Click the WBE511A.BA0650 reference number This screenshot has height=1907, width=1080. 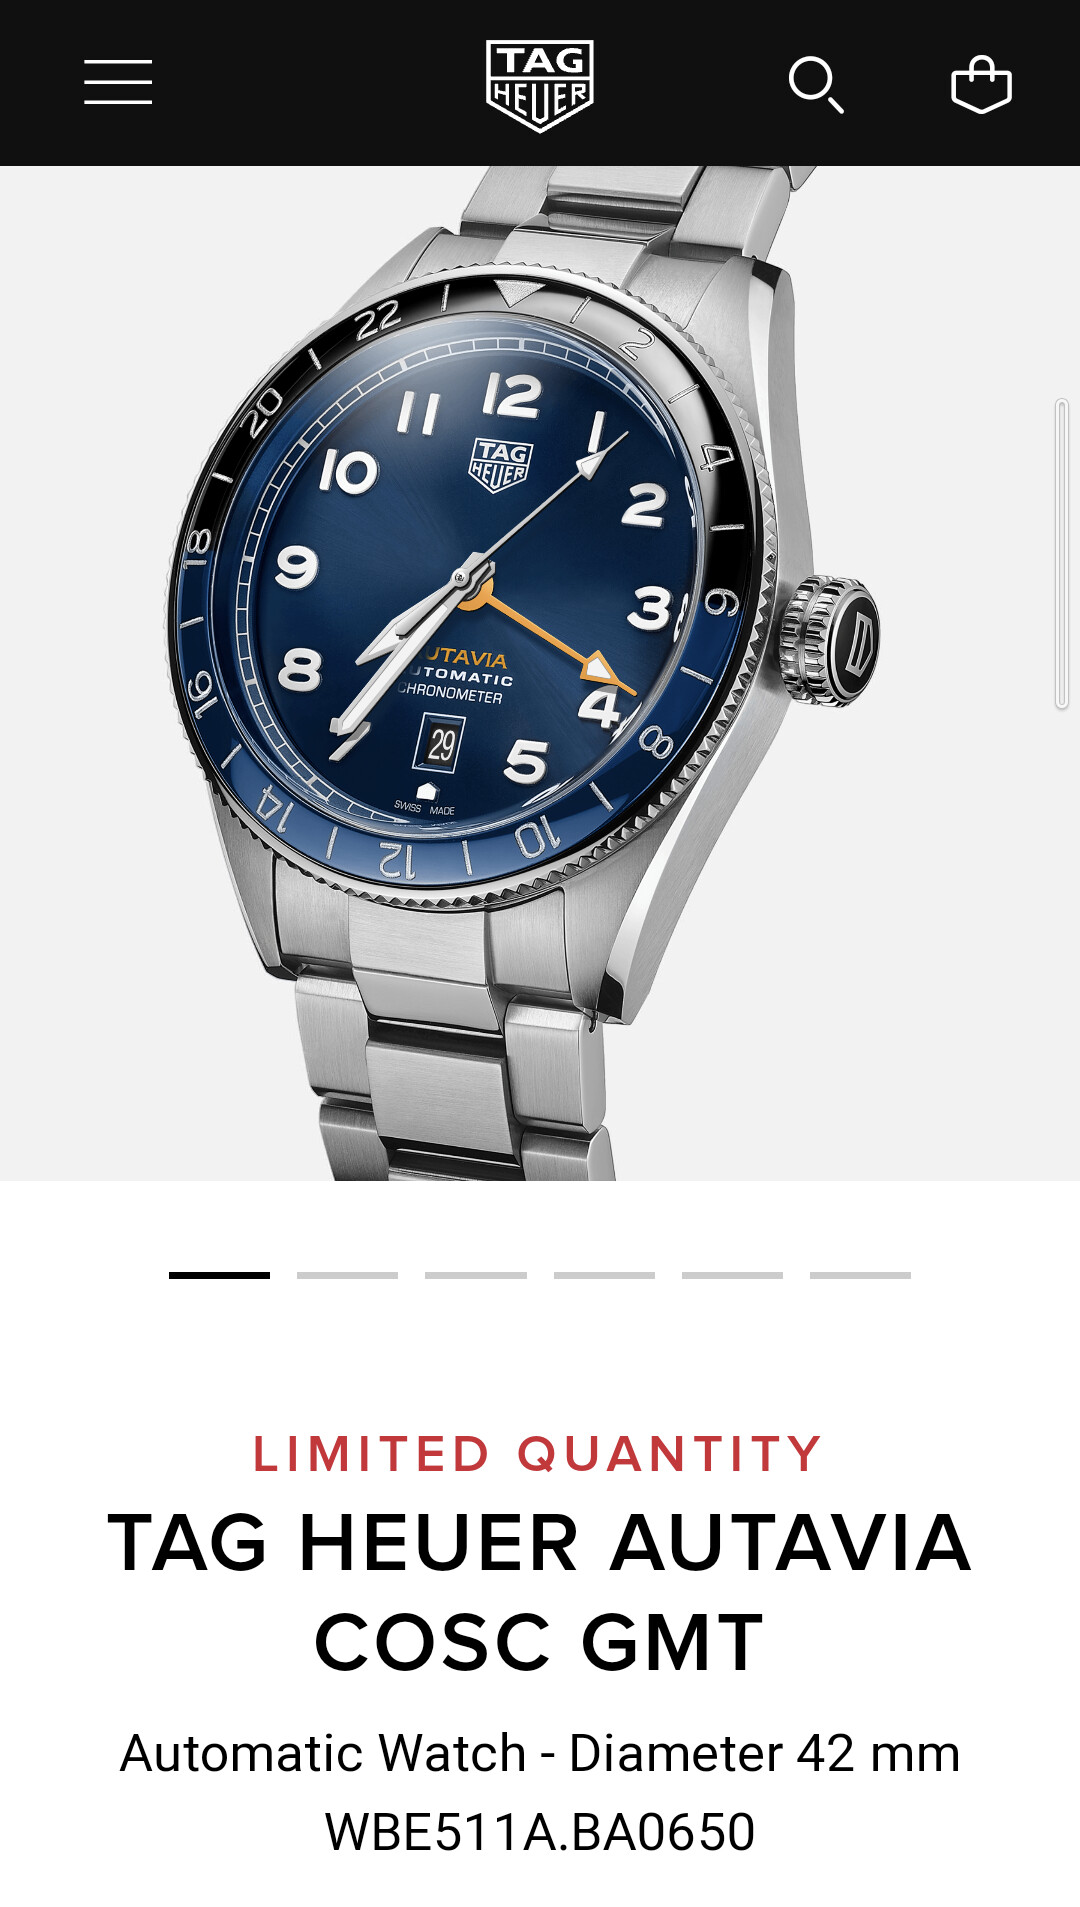point(540,1832)
